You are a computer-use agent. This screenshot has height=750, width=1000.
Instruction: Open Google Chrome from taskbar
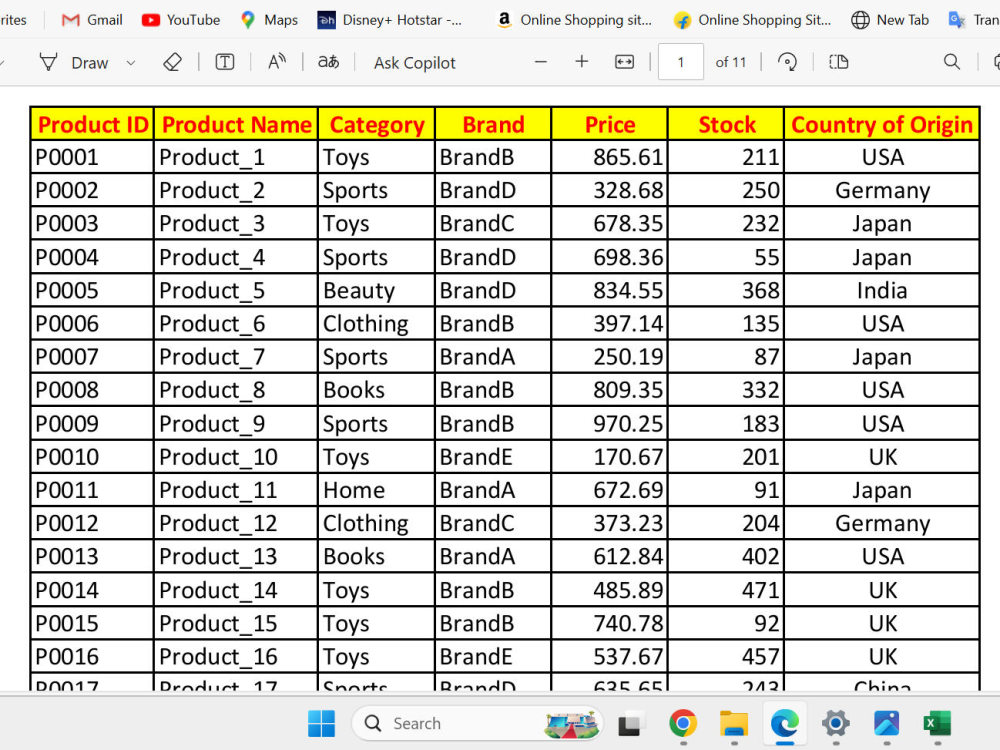pos(682,723)
